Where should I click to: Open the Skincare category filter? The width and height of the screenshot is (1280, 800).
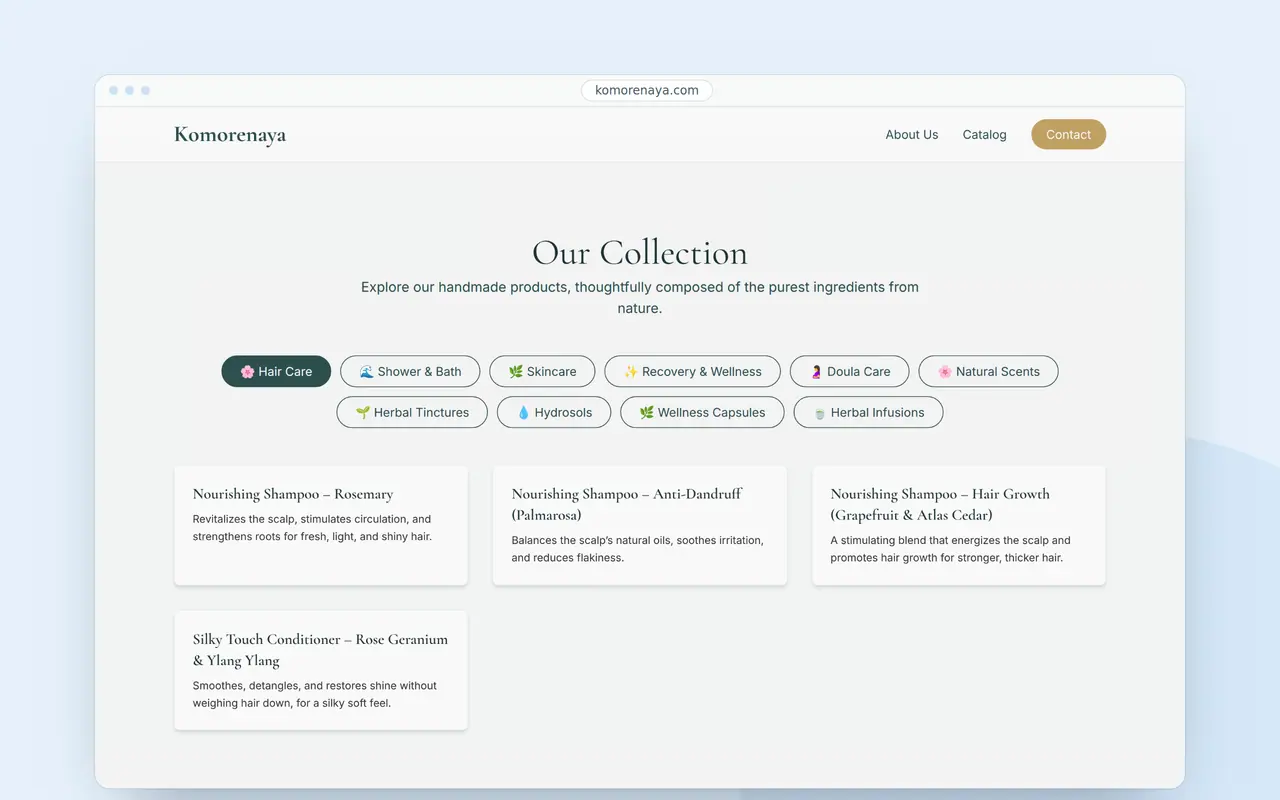click(542, 371)
